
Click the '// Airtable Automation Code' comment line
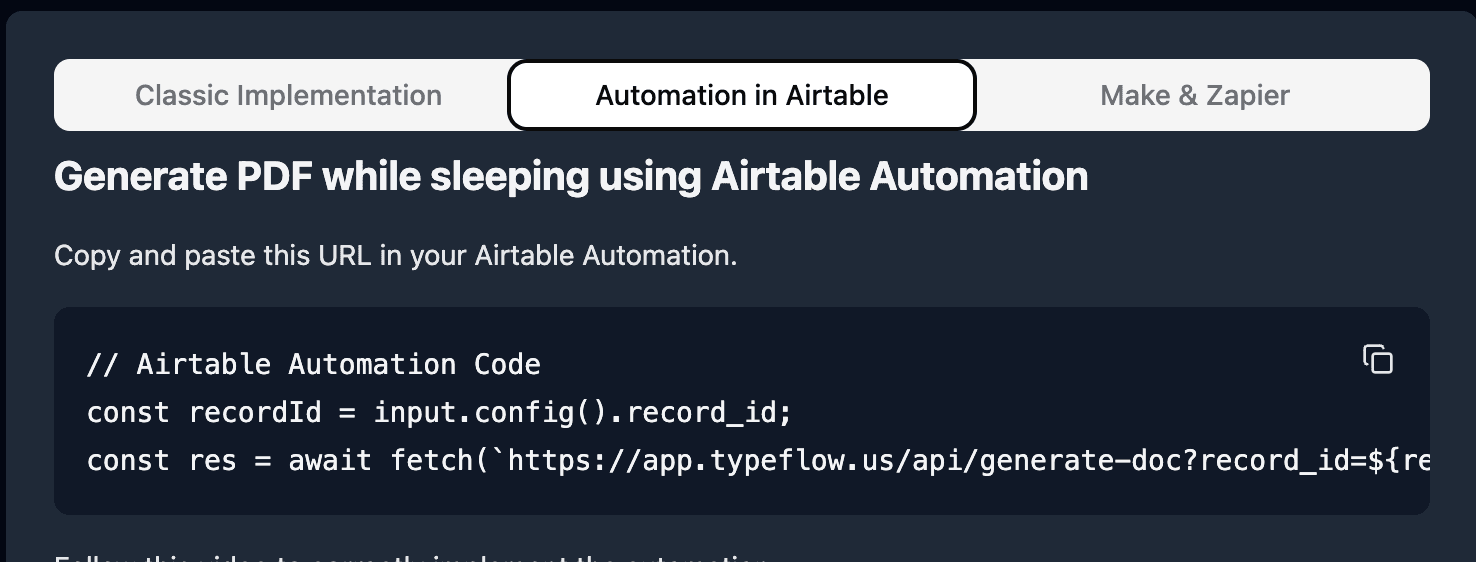[x=313, y=364]
